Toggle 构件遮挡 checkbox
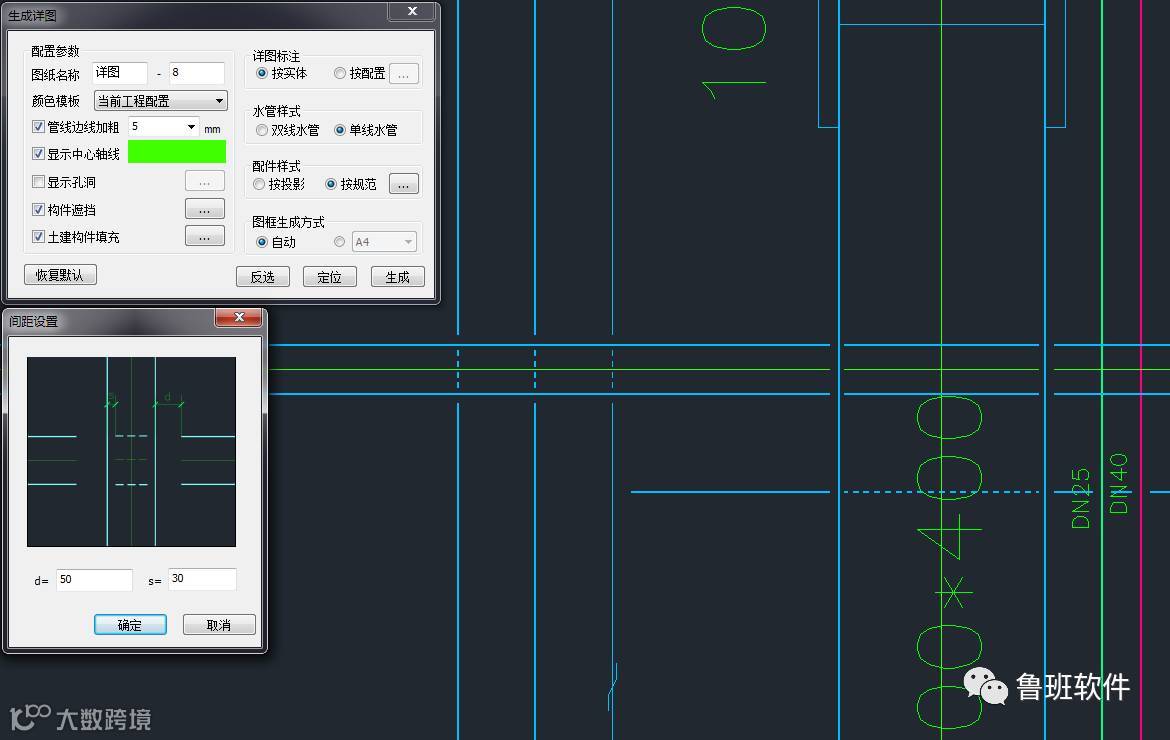 pyautogui.click(x=38, y=210)
